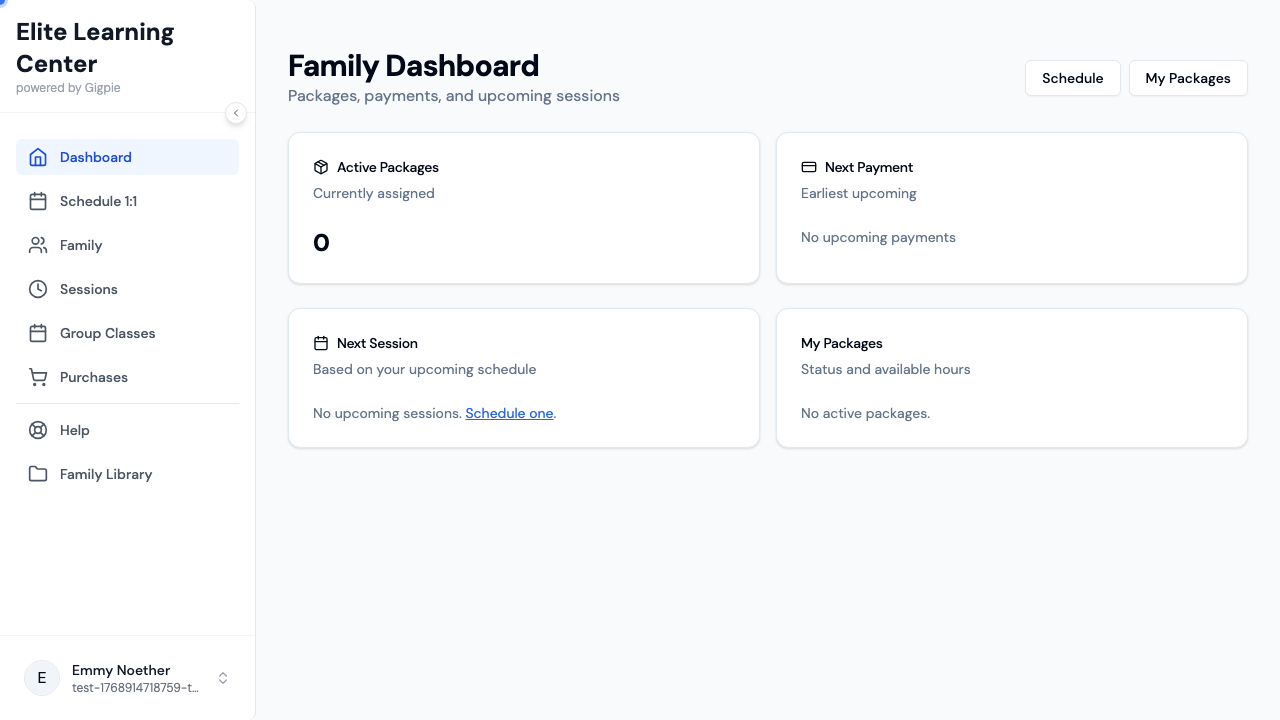The width and height of the screenshot is (1280, 720).
Task: Click the Schedule 1:1 calendar icon
Action: point(38,201)
